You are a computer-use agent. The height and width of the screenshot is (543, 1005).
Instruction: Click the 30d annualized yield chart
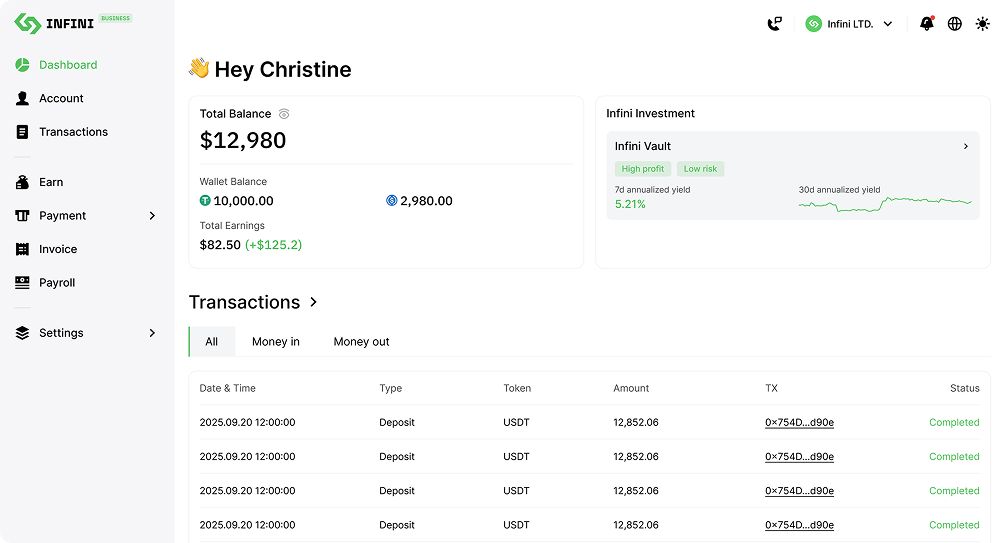pos(884,204)
